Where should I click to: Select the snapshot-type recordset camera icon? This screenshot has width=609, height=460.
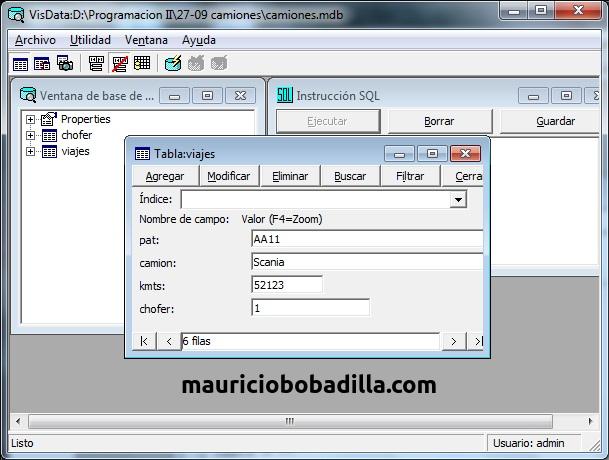pos(65,63)
